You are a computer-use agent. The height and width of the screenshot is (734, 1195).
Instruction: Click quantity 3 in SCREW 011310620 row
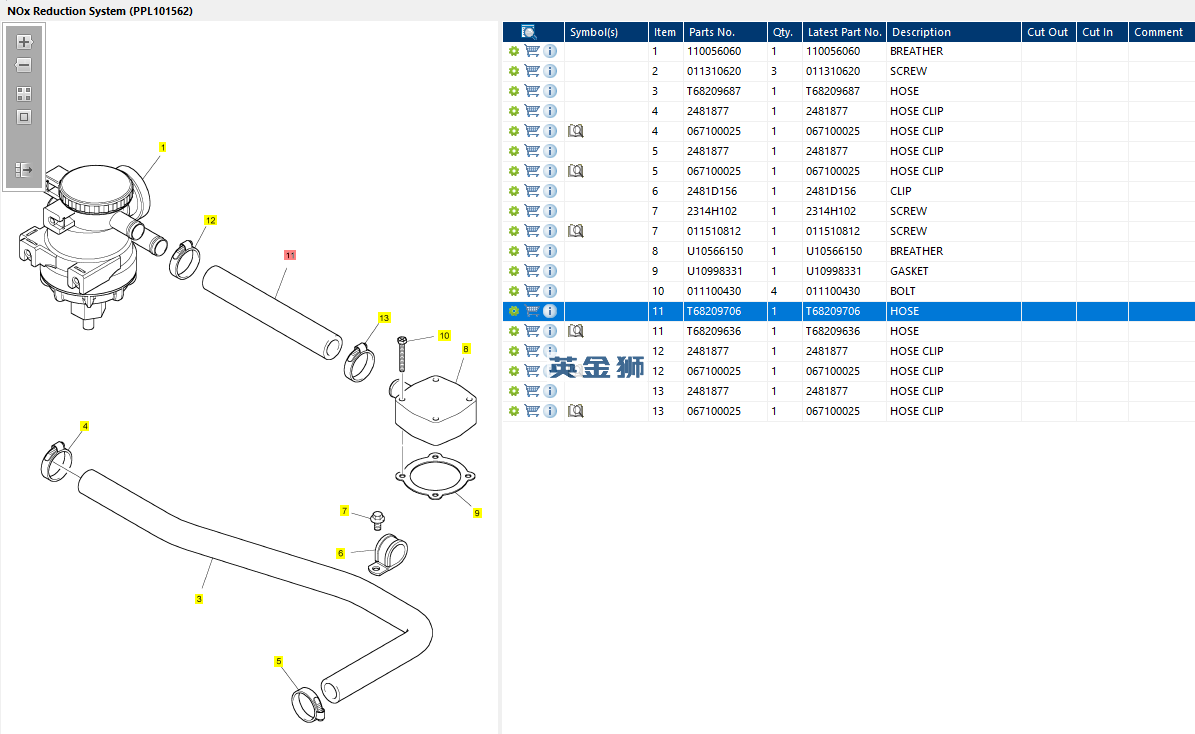774,71
